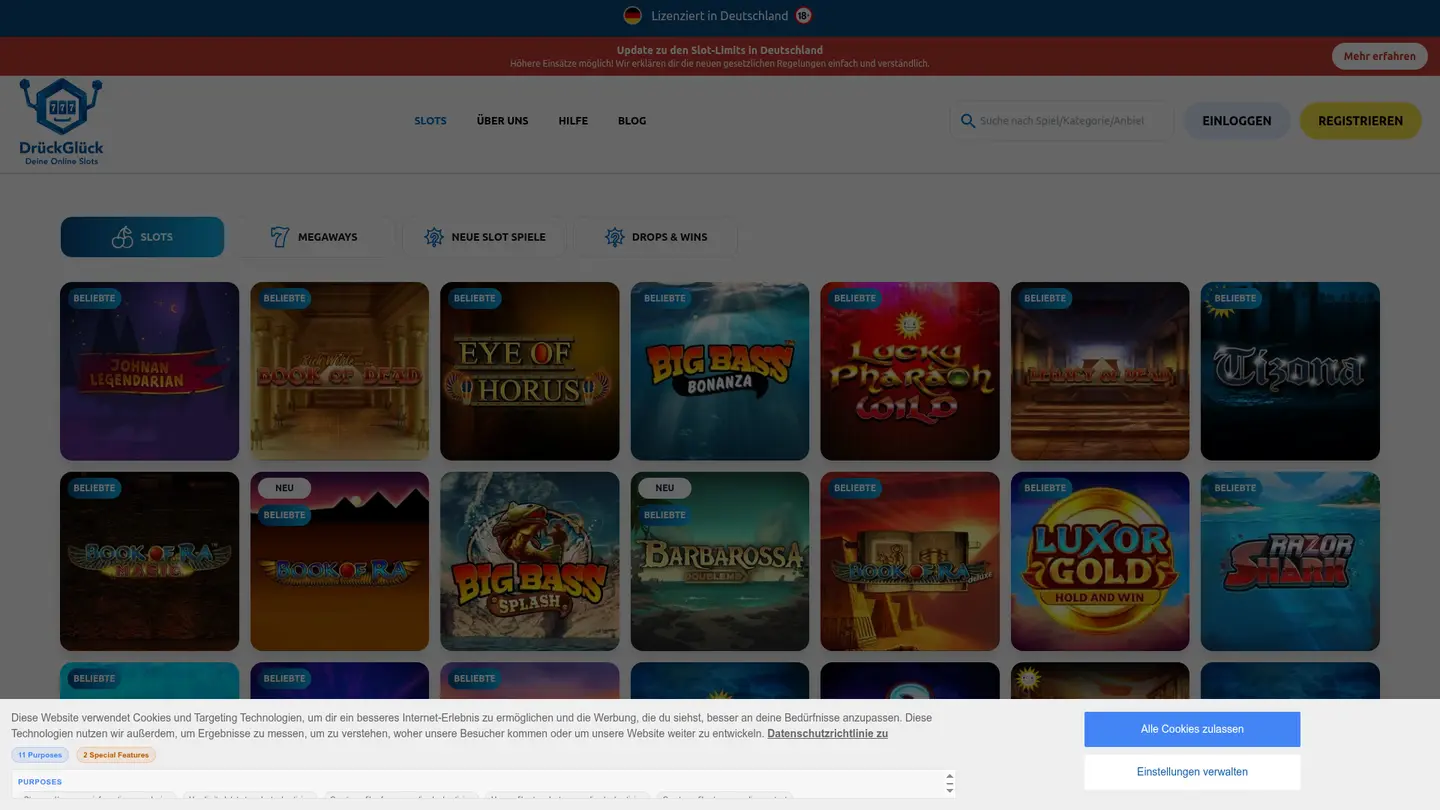This screenshot has height=810, width=1440.
Task: Open the Book of Dead game
Action: (340, 371)
